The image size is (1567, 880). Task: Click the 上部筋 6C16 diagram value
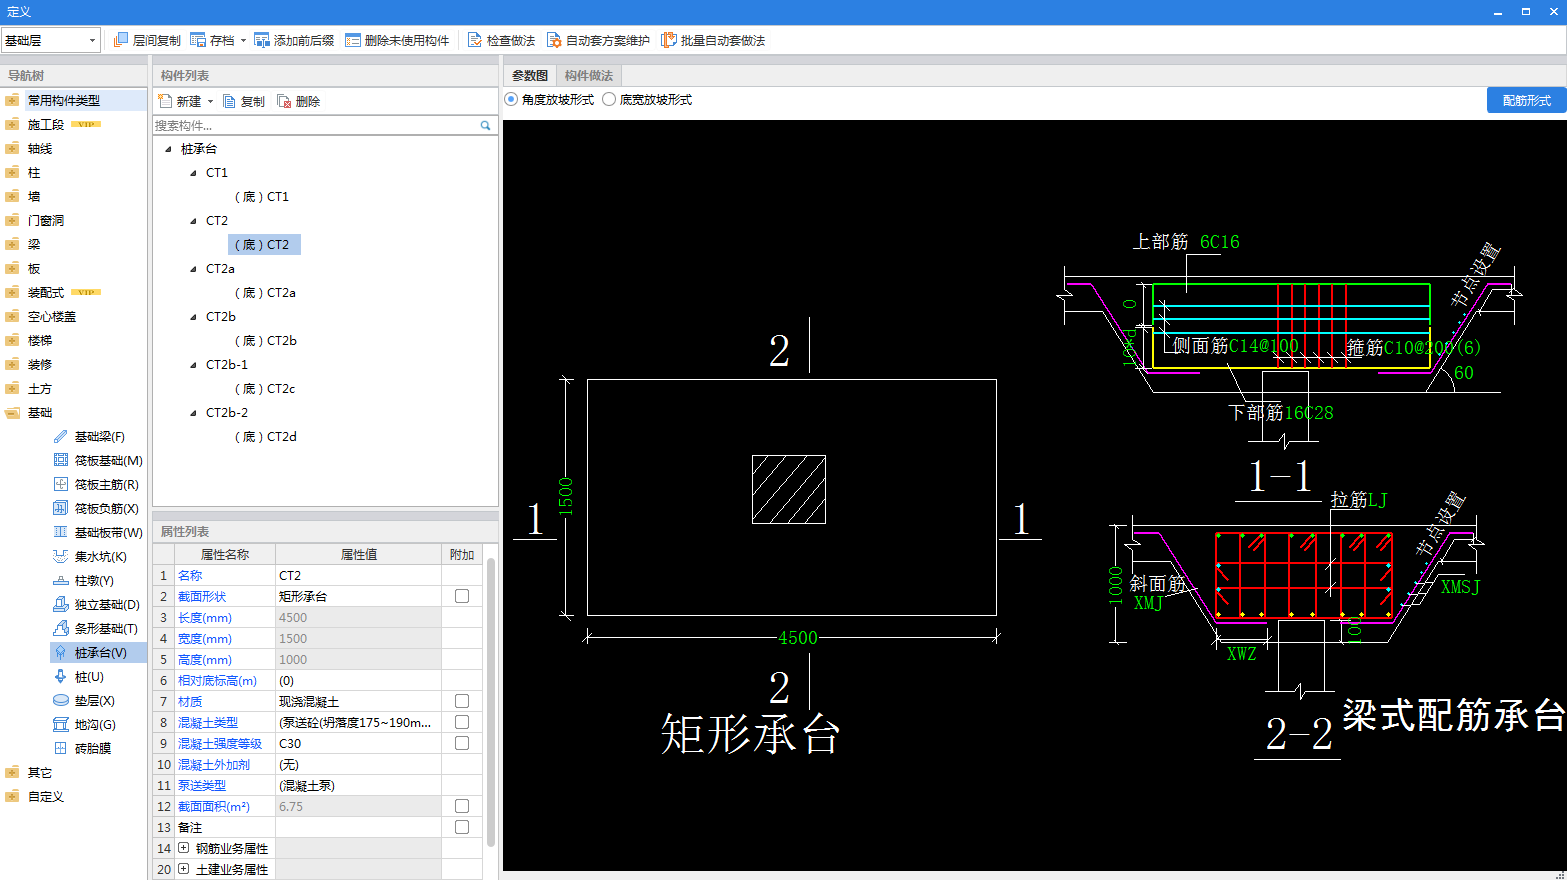click(1219, 242)
